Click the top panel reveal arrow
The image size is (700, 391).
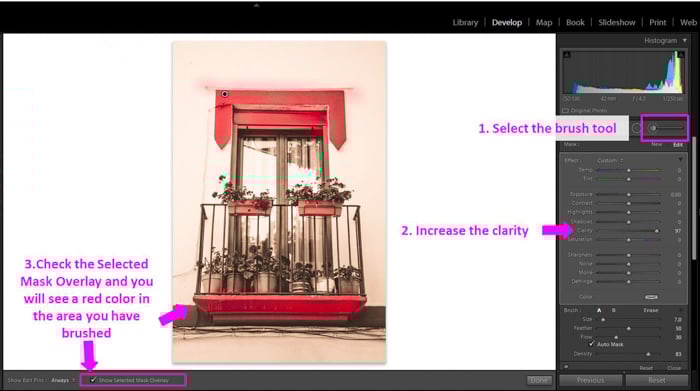256,5
